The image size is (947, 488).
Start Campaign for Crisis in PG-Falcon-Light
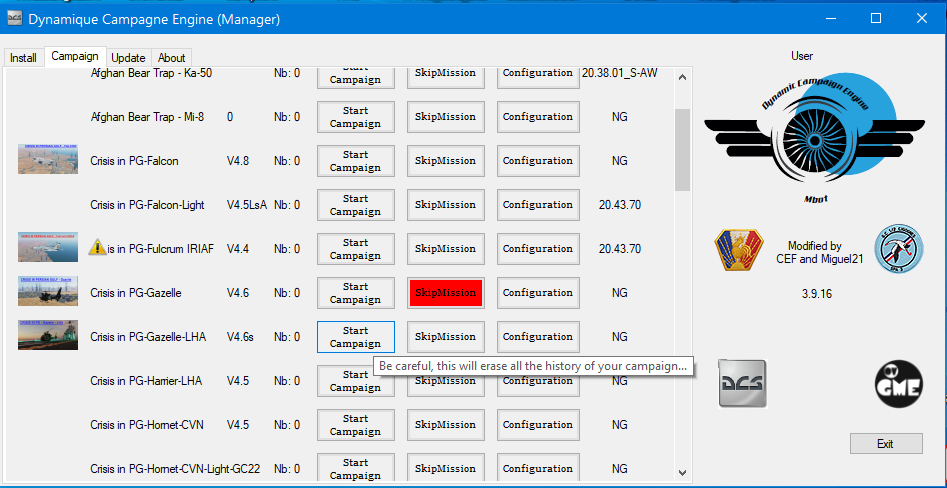point(356,205)
